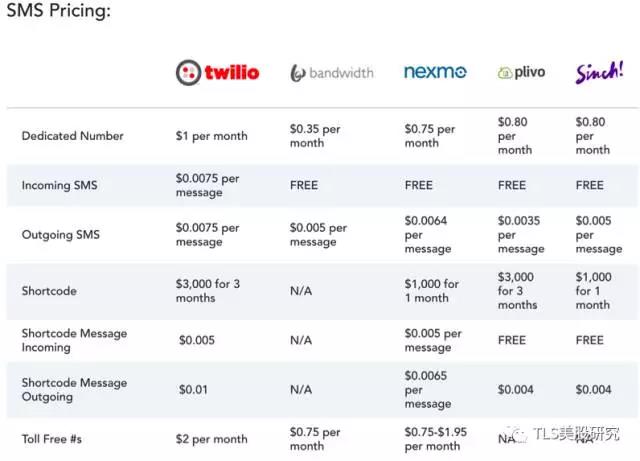The image size is (640, 461).
Task: Select the Incoming SMS row label
Action: tap(60, 185)
